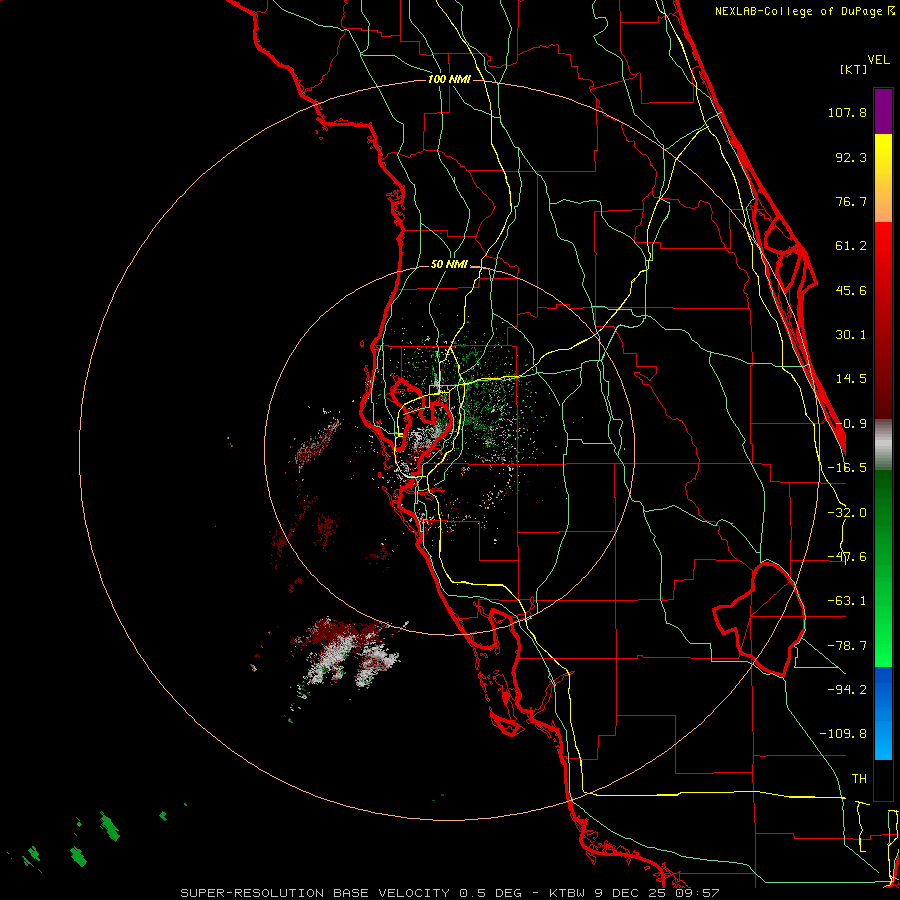Click the -63.1 legend value
900x900 pixels.
[x=847, y=601]
